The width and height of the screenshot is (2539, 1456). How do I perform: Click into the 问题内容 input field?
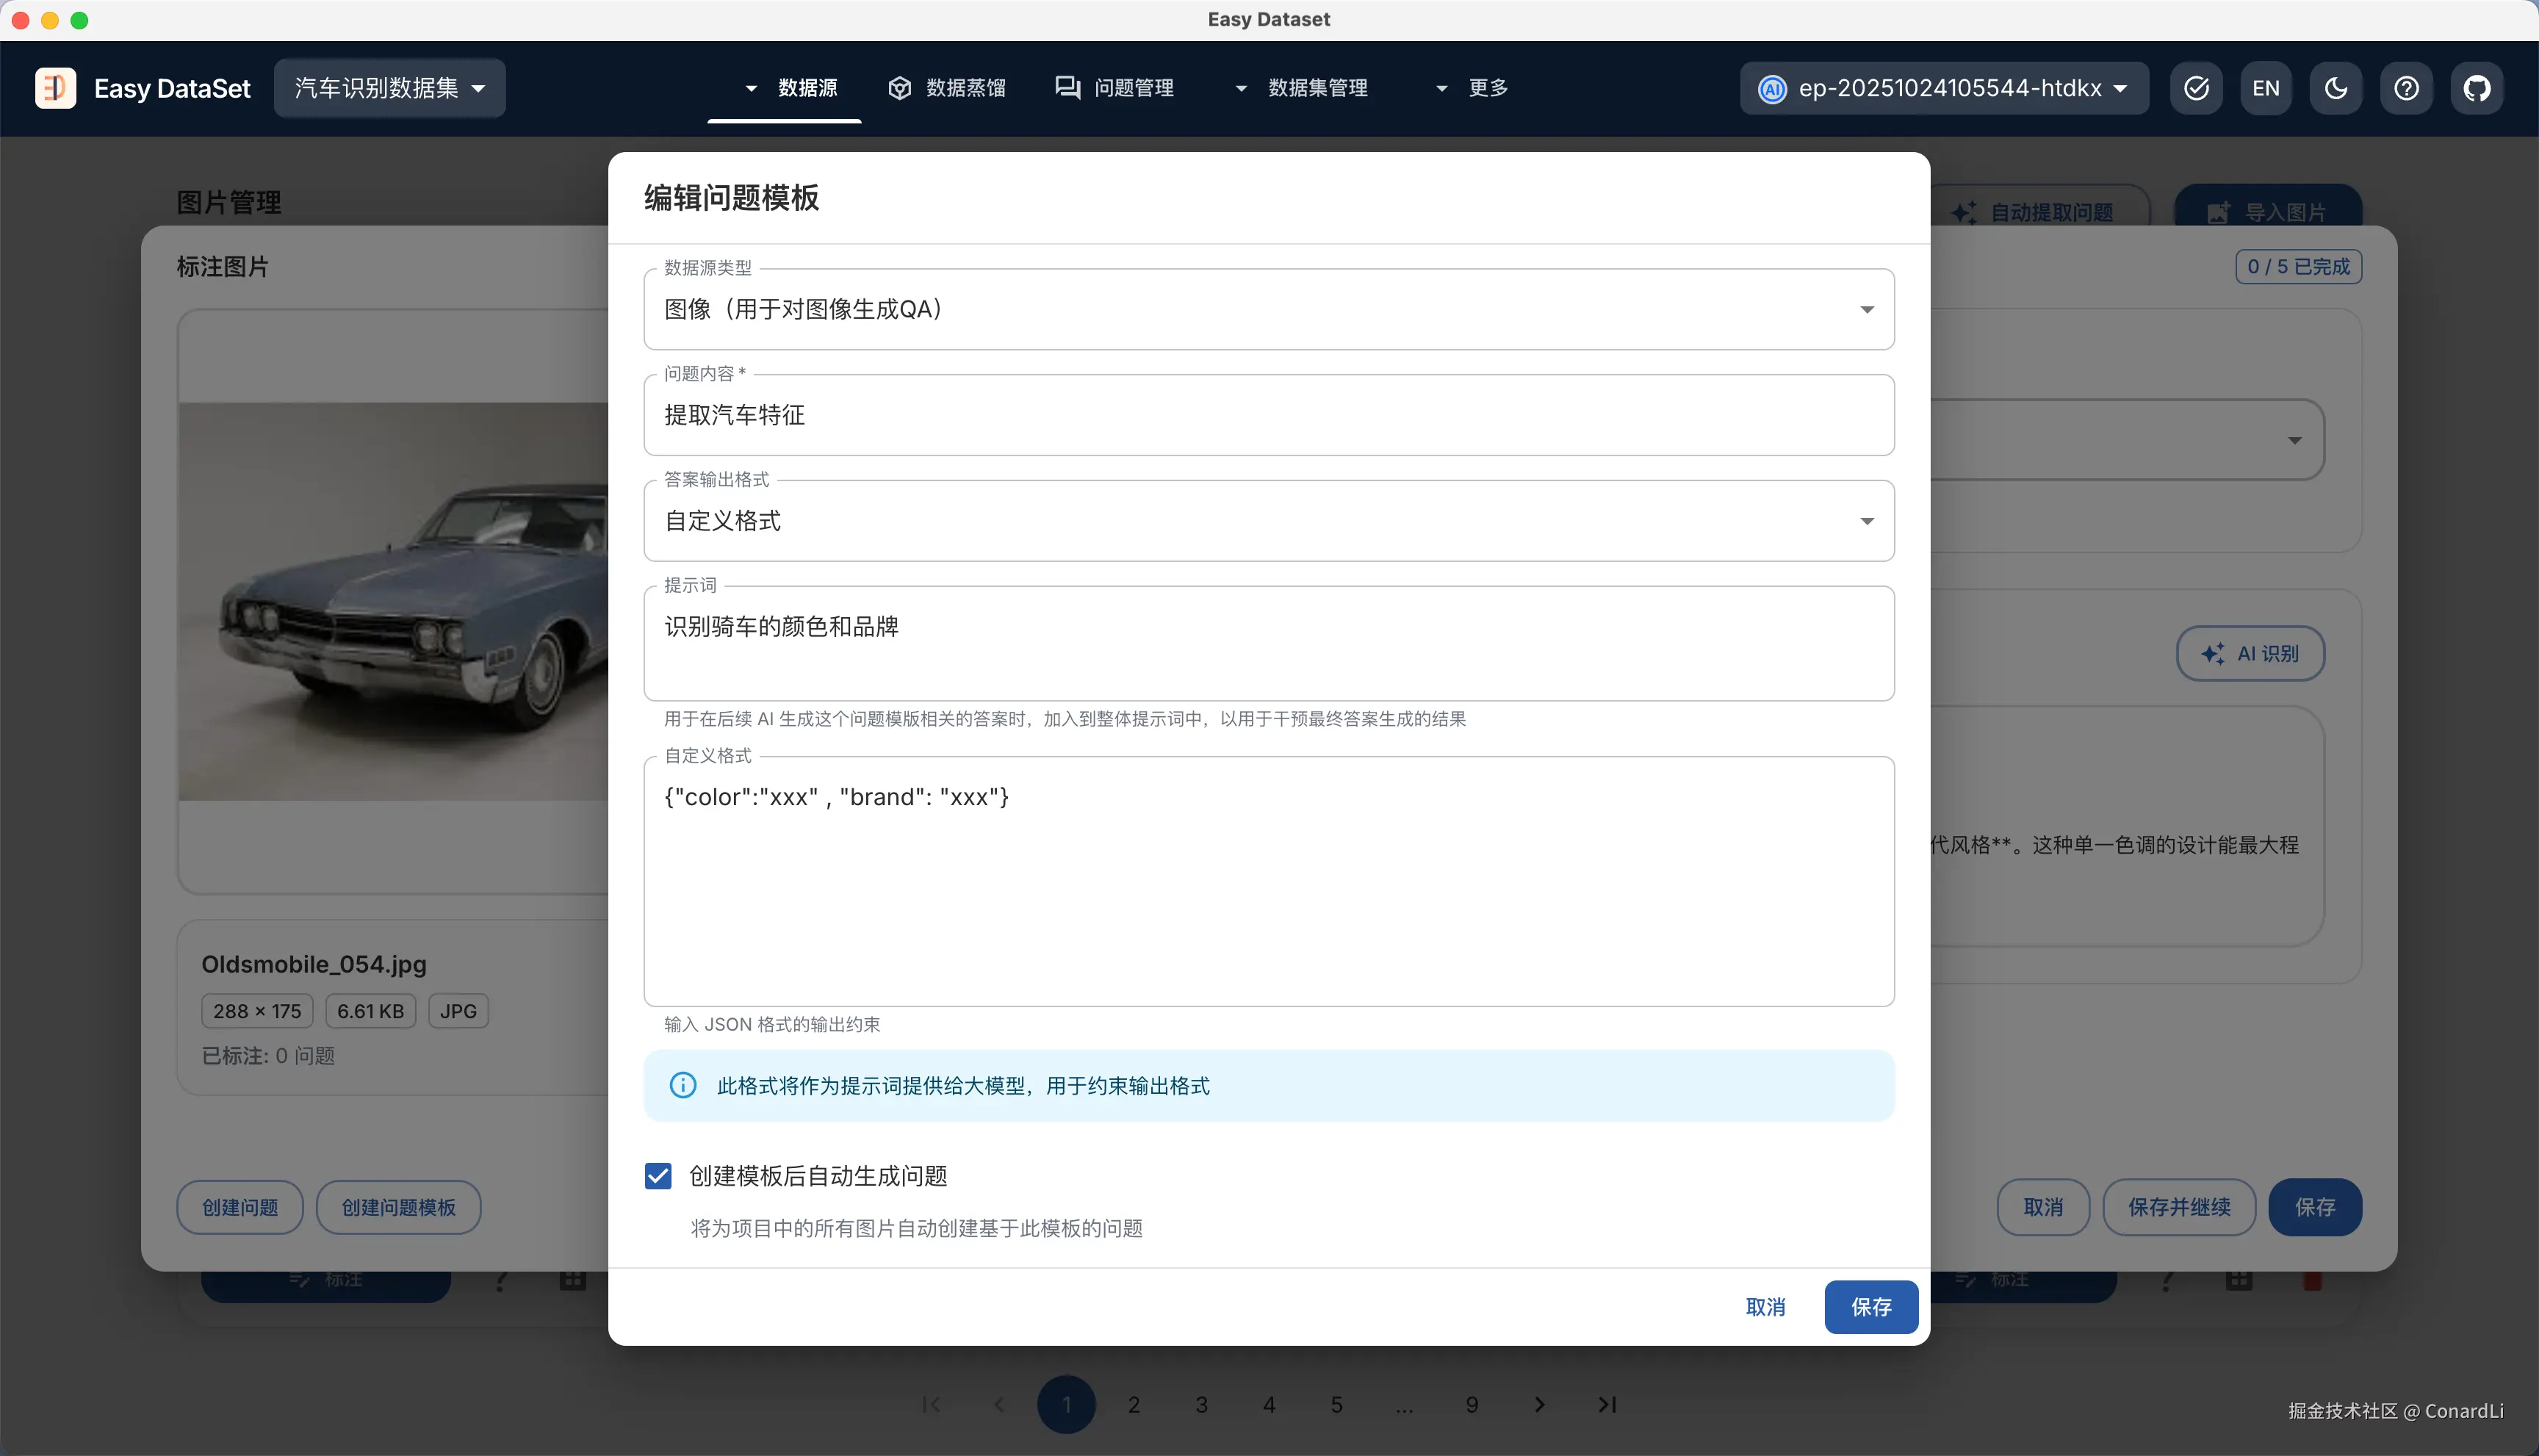[1268, 415]
